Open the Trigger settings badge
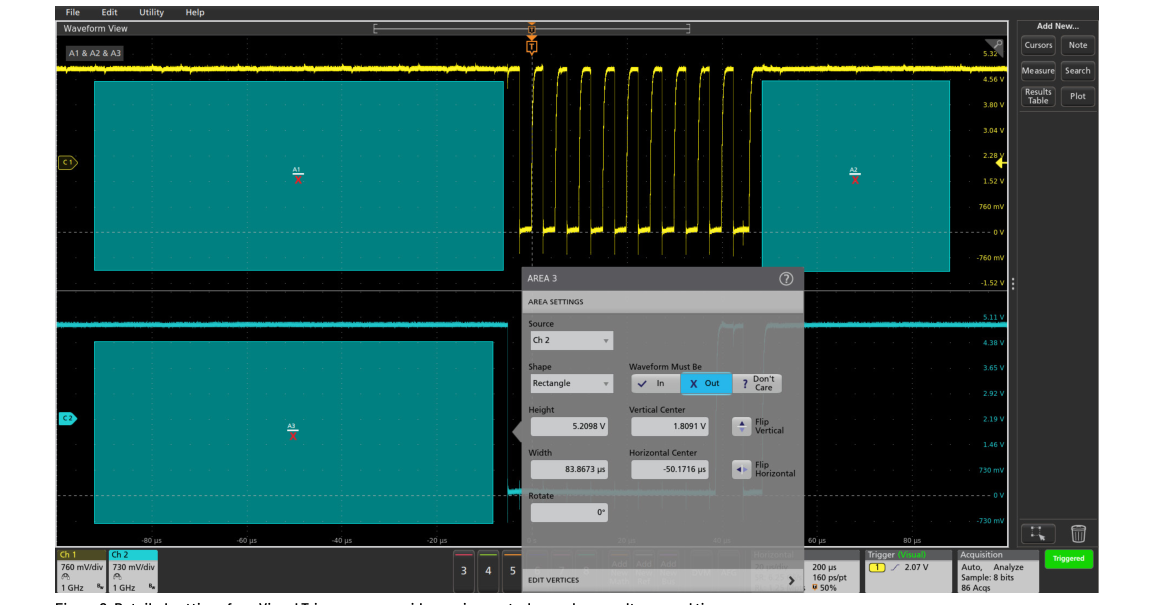This screenshot has width=1155, height=605. 908,571
